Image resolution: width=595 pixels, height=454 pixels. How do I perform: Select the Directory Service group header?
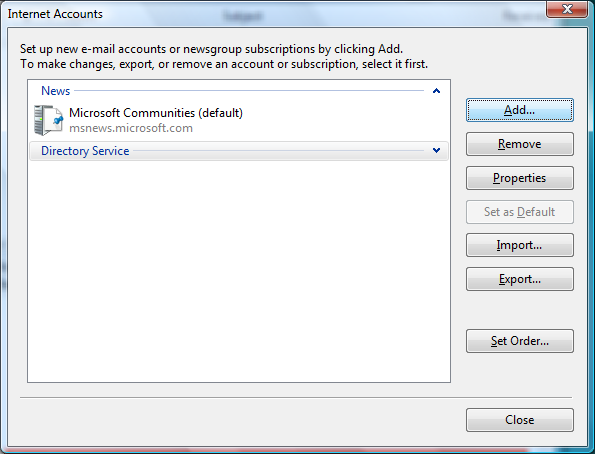point(239,151)
